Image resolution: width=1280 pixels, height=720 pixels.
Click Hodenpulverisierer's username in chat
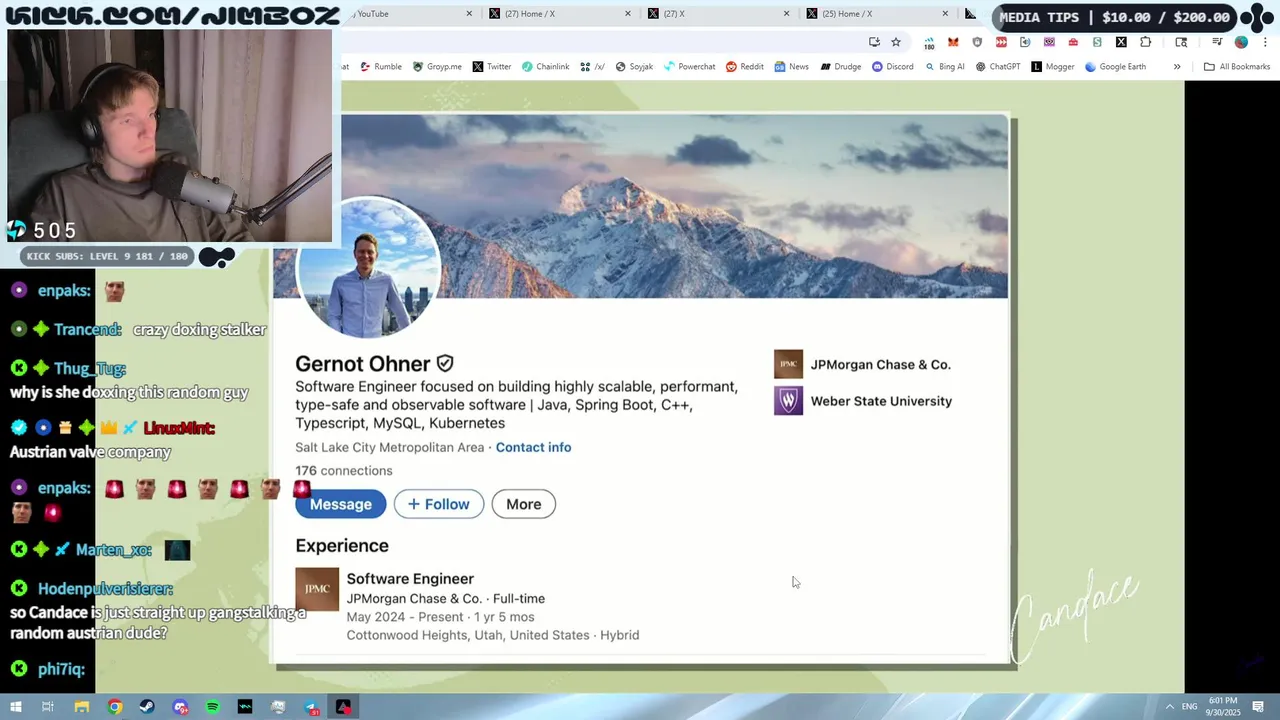pos(105,589)
